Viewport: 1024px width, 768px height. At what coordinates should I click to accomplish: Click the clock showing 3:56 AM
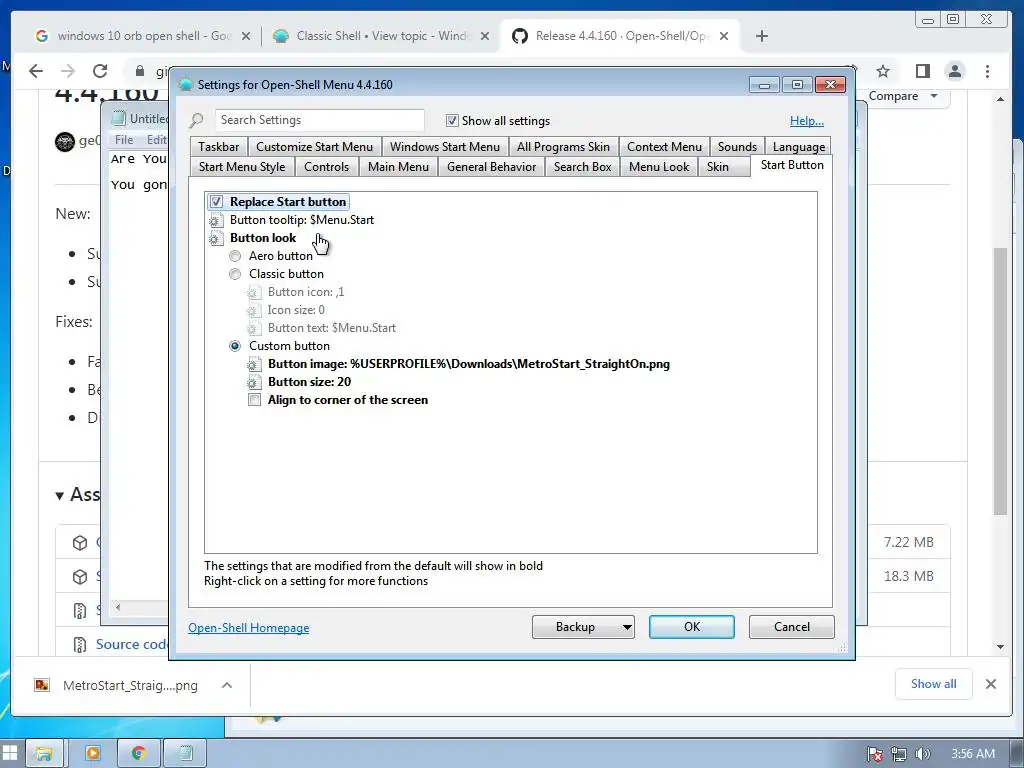coord(972,754)
